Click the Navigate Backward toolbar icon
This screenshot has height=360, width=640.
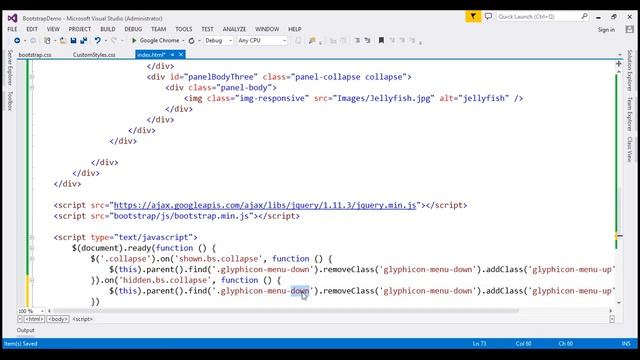point(17,40)
